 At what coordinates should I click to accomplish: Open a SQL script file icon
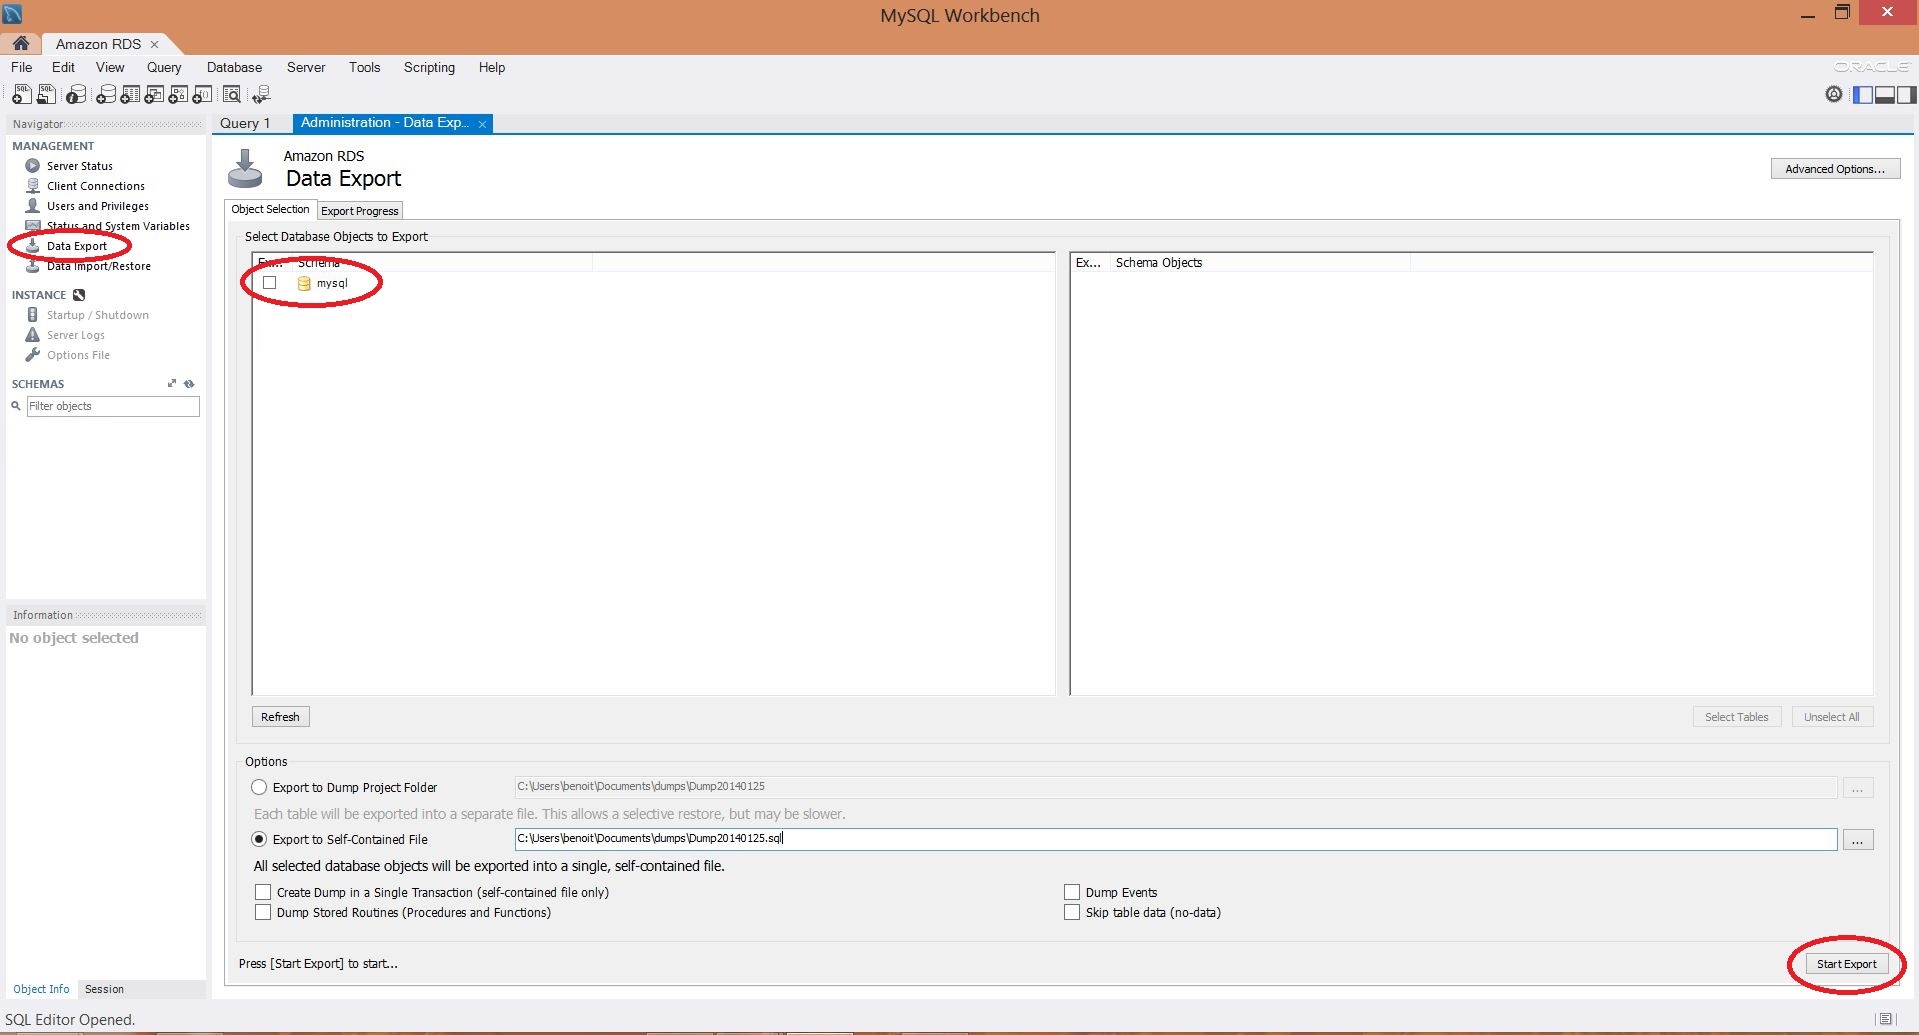tap(46, 94)
